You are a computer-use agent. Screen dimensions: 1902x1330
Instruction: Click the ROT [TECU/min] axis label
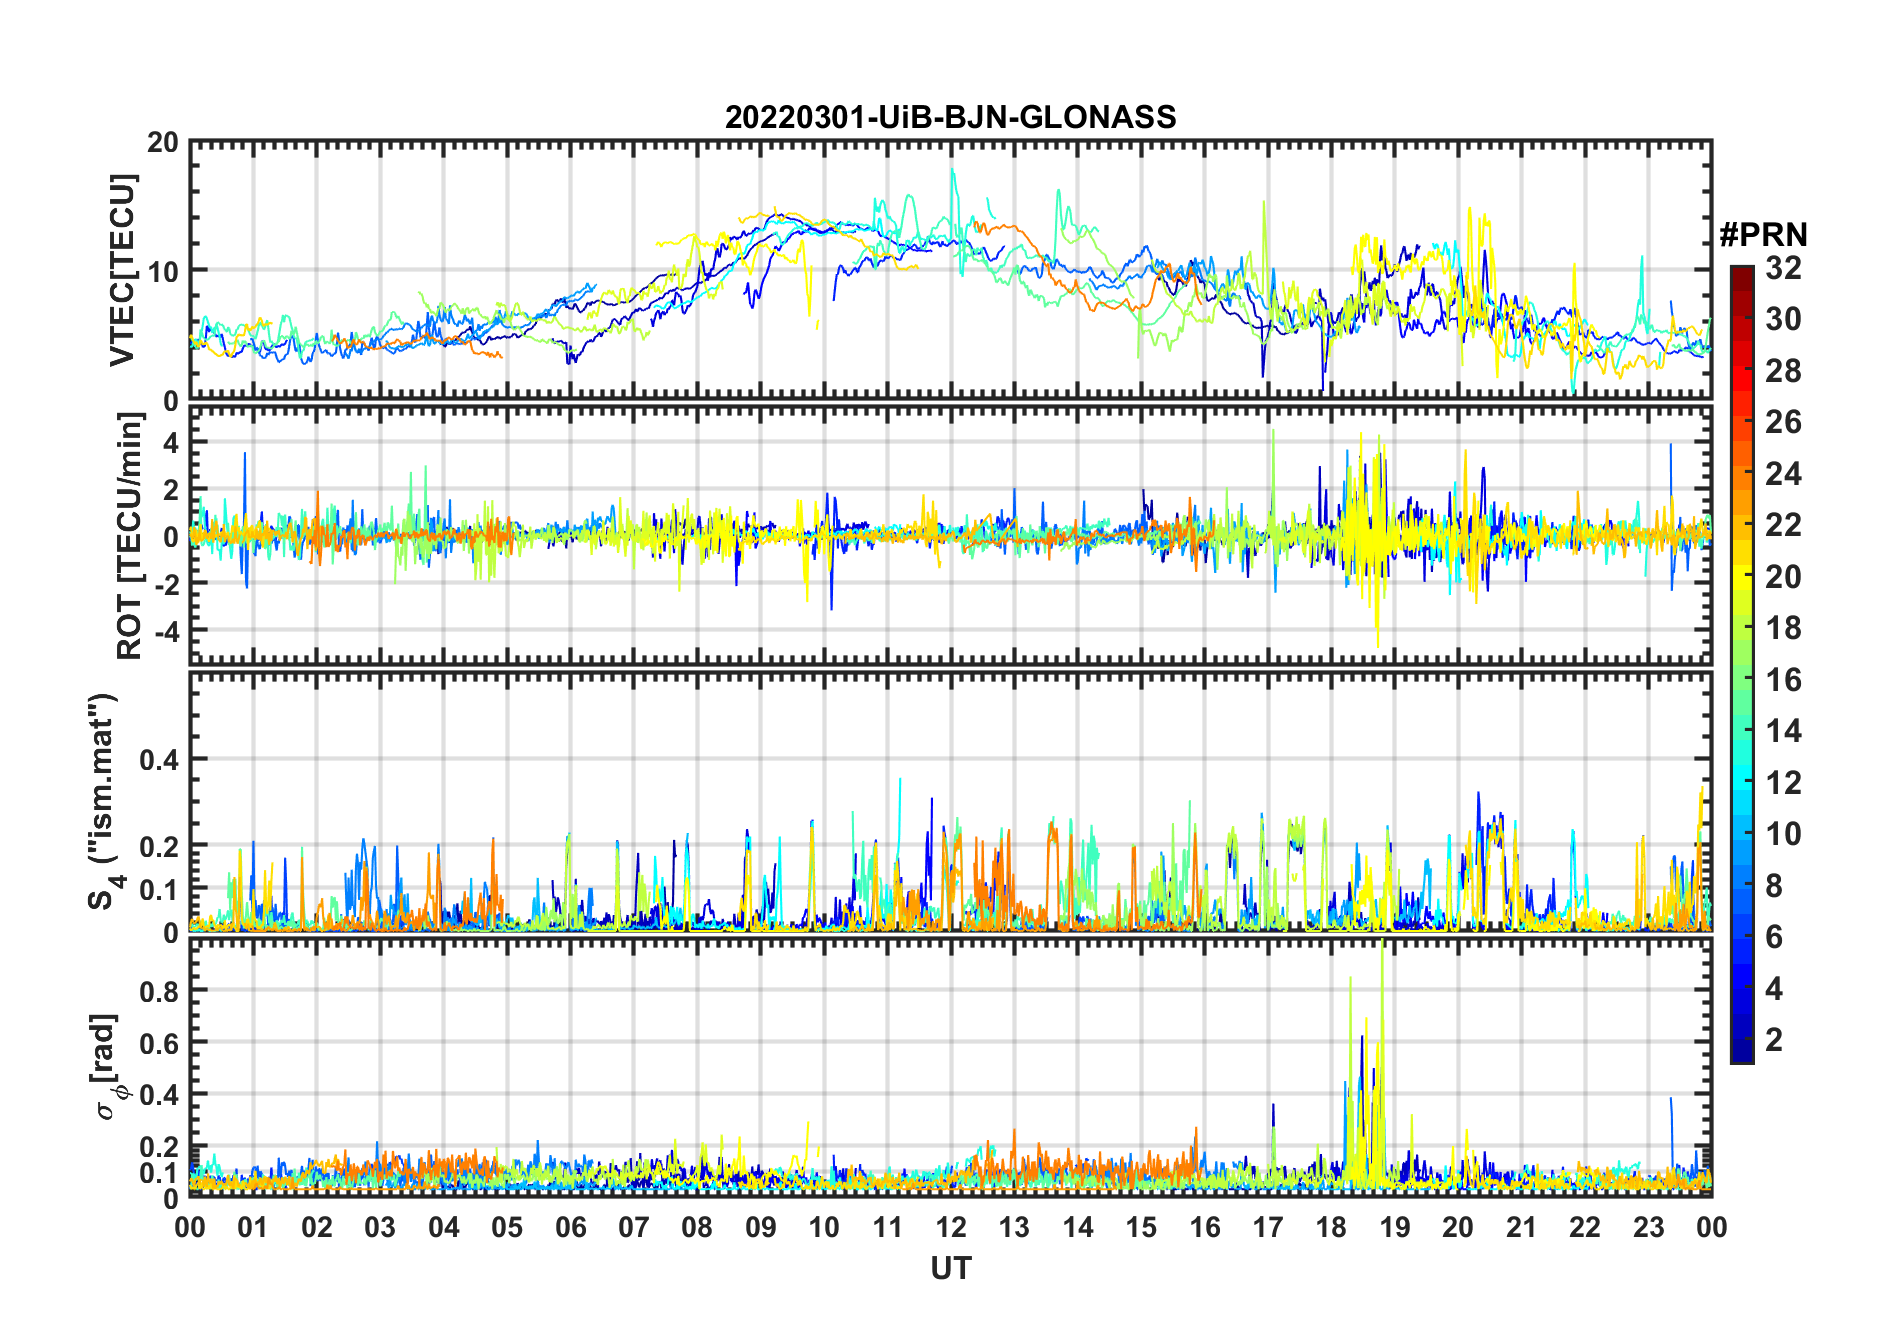(129, 536)
